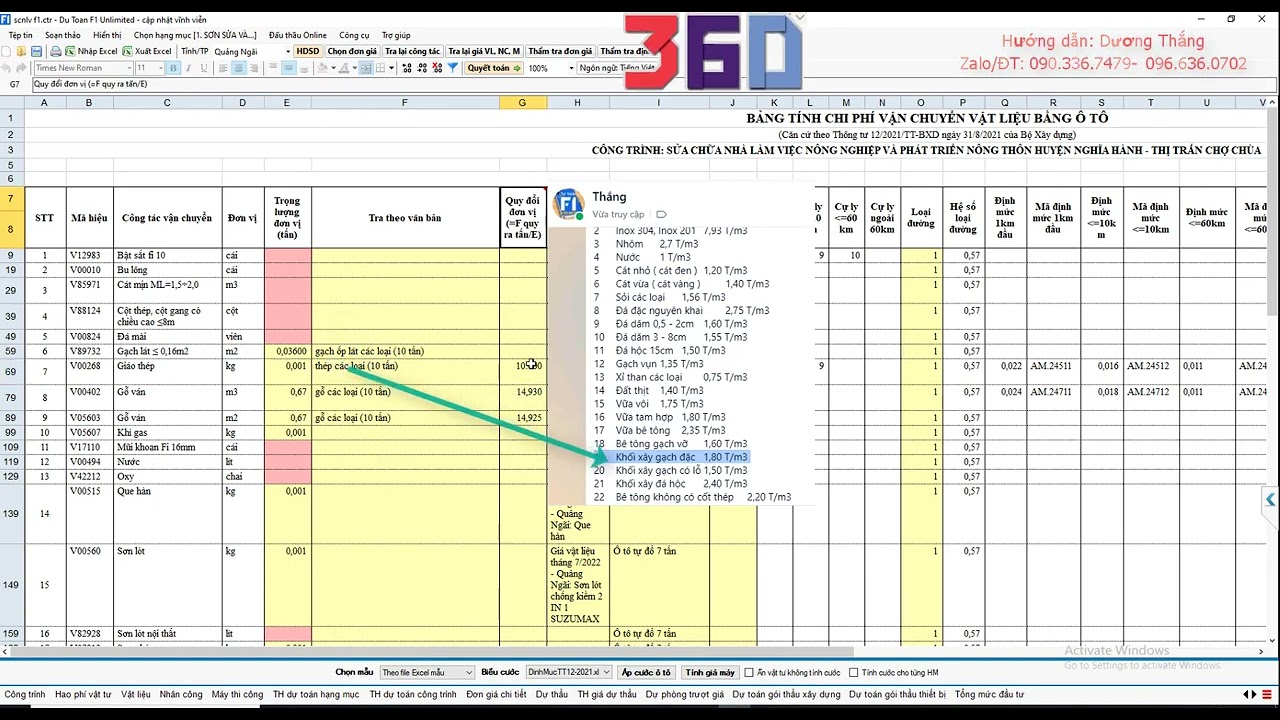The height and width of the screenshot is (720, 1280).
Task: Open the Tệp tin menu
Action: point(20,35)
